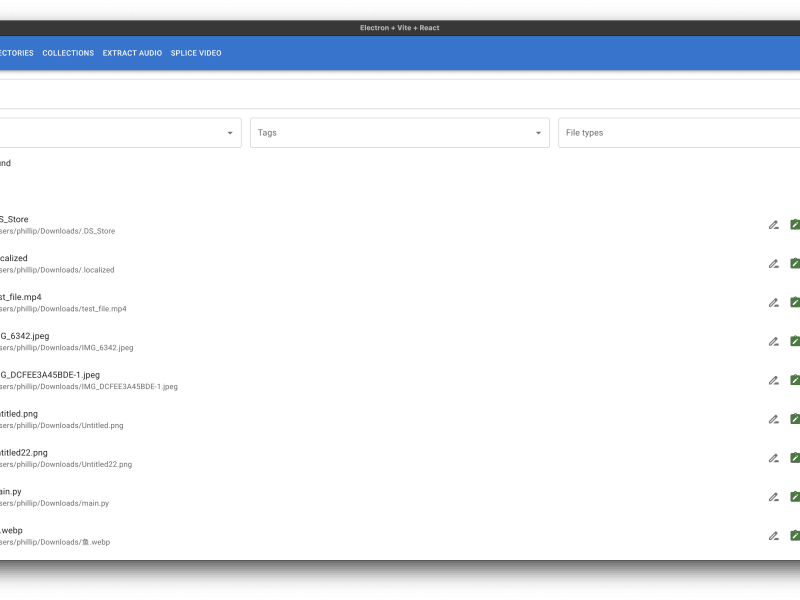Click the green clipboard icon for .DS_Store
The width and height of the screenshot is (800, 600).
(795, 224)
